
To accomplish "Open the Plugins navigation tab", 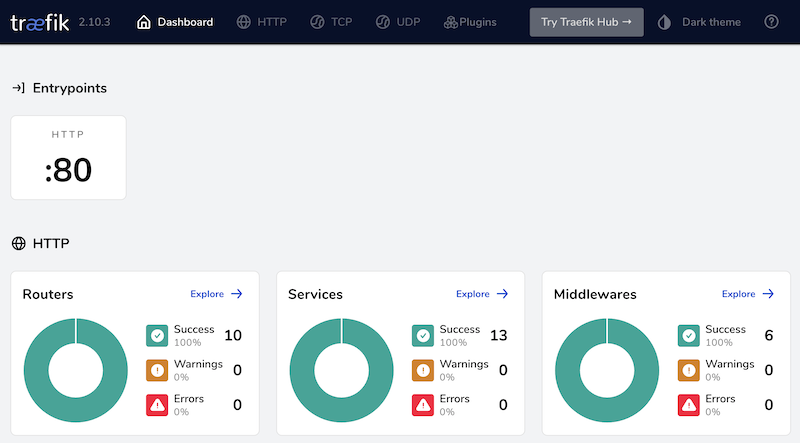I will 470,22.
